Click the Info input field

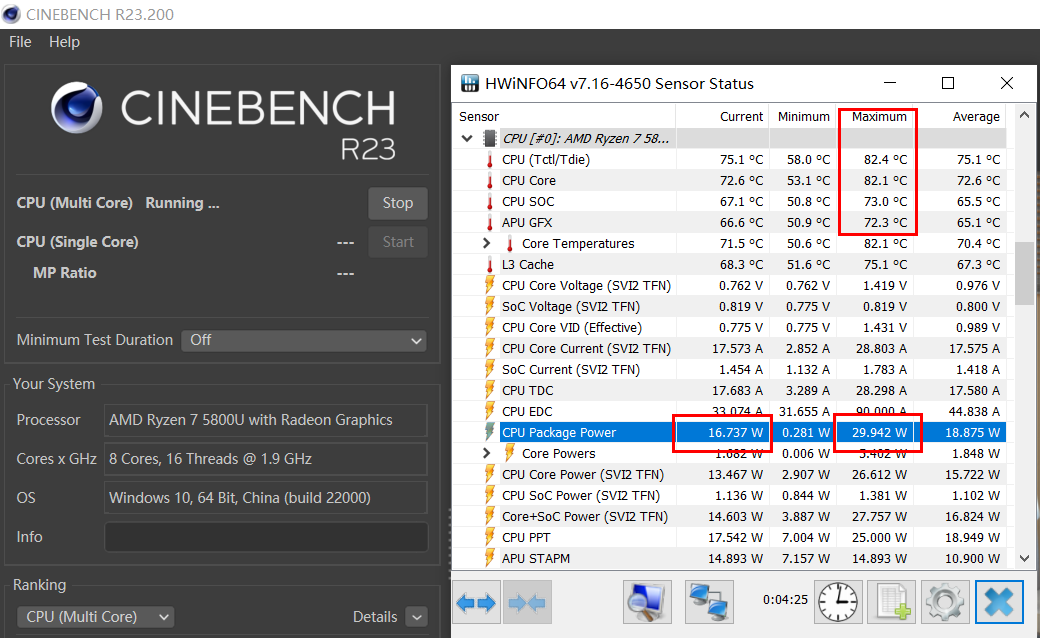click(266, 537)
